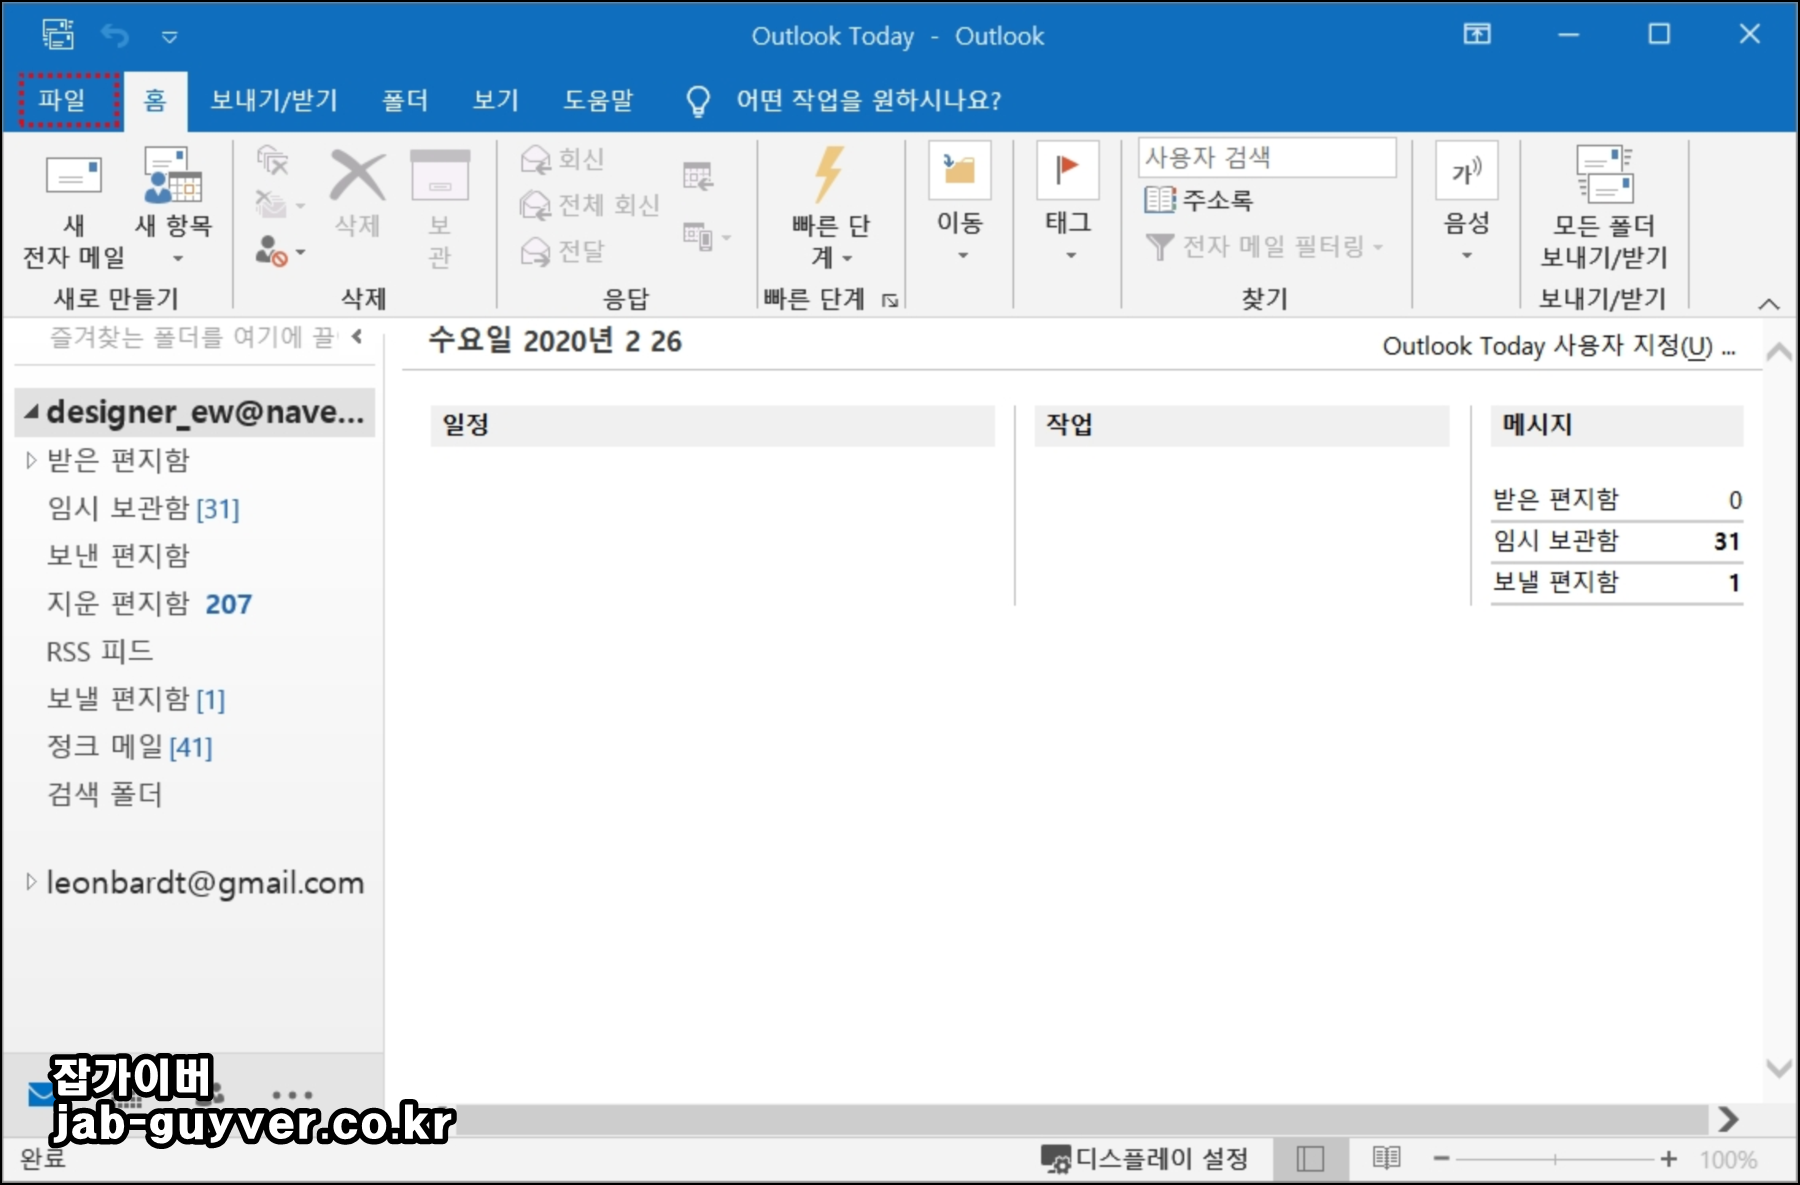Open Inbox (받은 편지함) link in Messages
The image size is (1800, 1185).
coord(1555,499)
